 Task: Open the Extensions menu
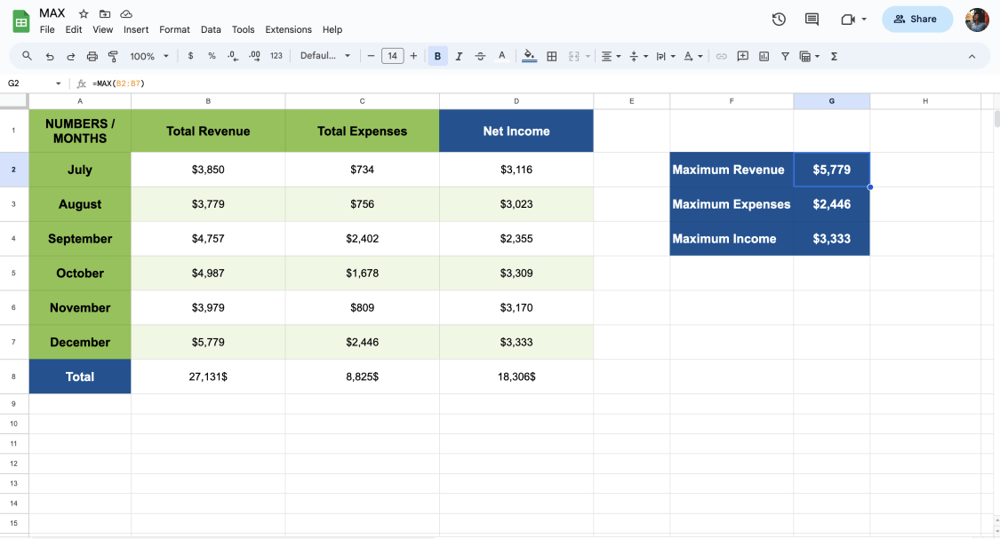point(288,30)
